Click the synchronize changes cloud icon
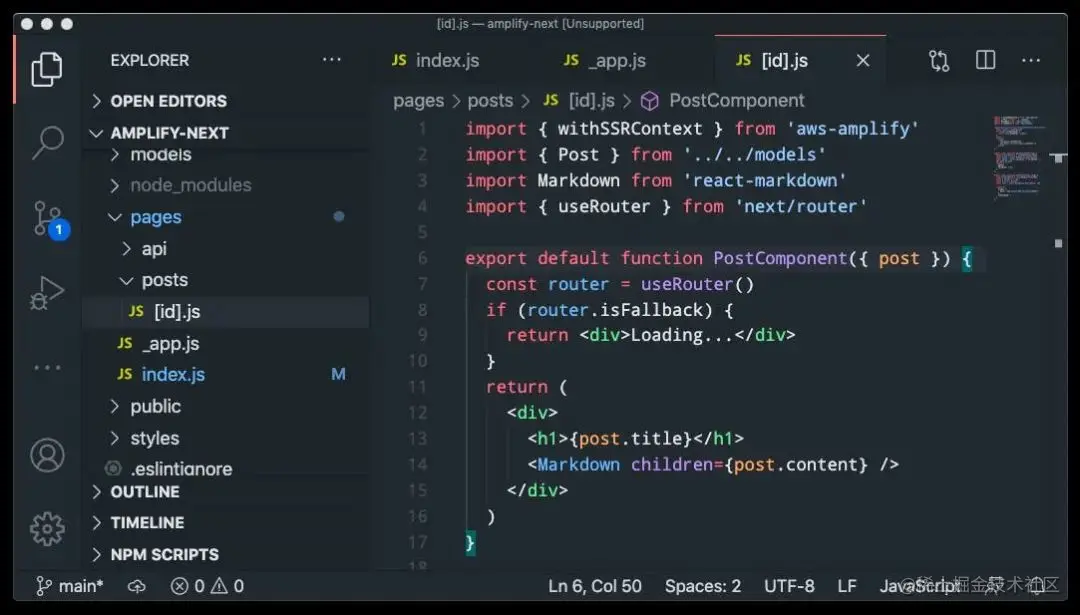 136,586
